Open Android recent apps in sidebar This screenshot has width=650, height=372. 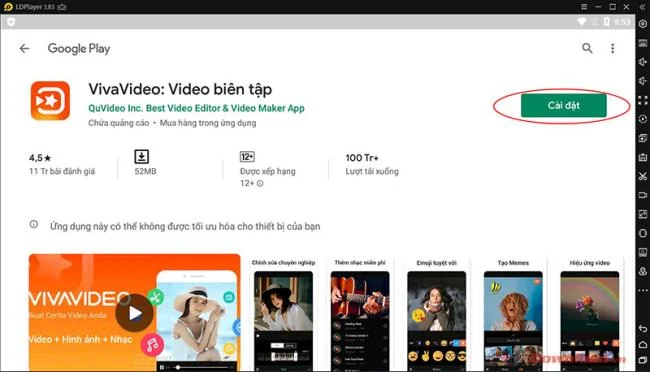(x=643, y=360)
